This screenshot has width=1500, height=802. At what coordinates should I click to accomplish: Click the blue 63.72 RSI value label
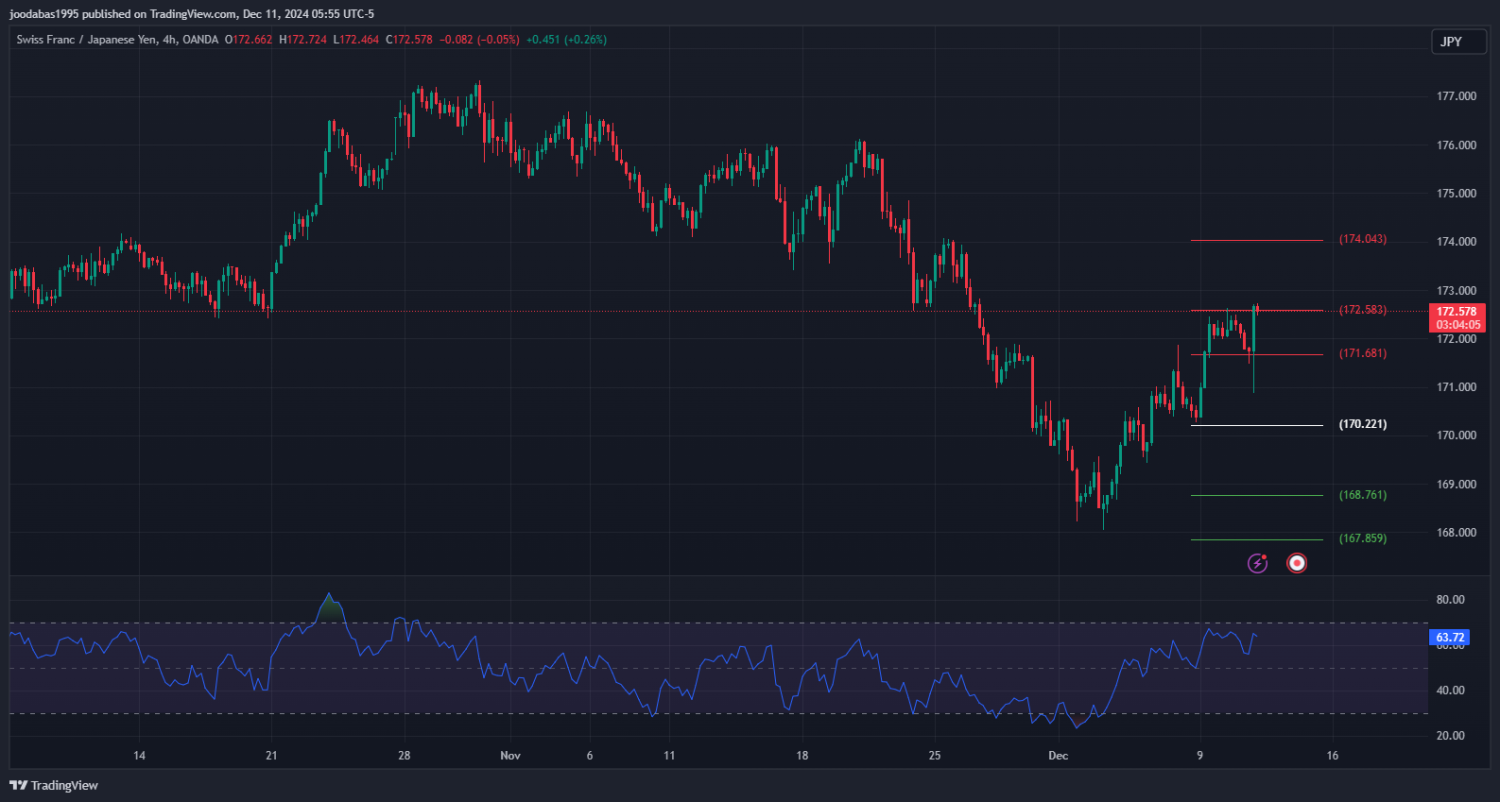[x=1449, y=637]
